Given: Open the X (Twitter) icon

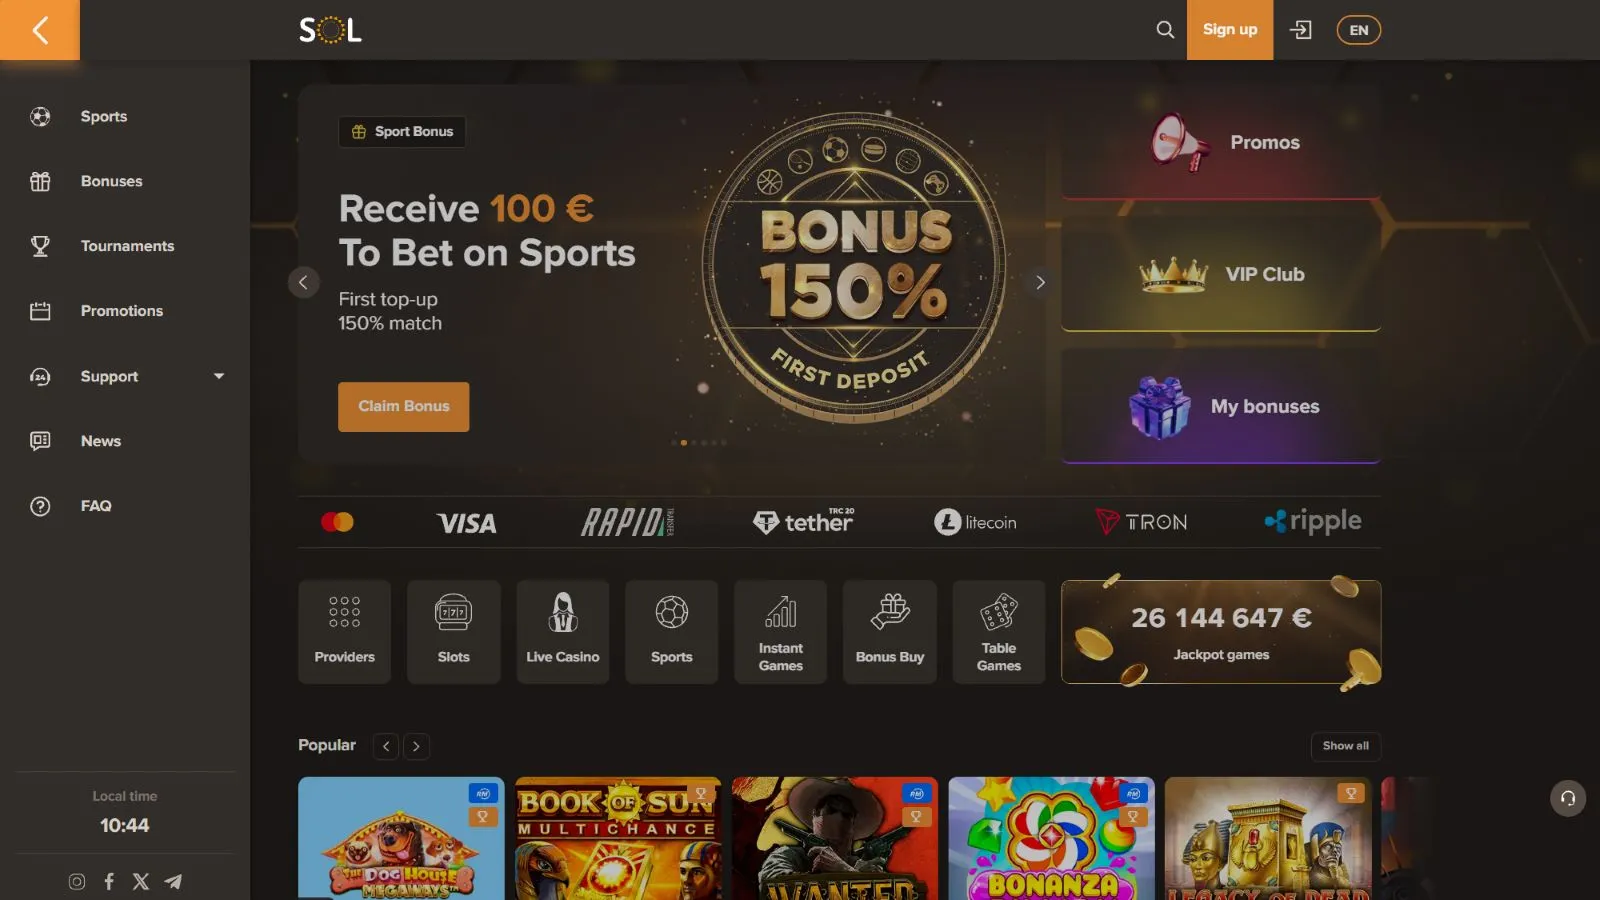Looking at the screenshot, I should (141, 881).
